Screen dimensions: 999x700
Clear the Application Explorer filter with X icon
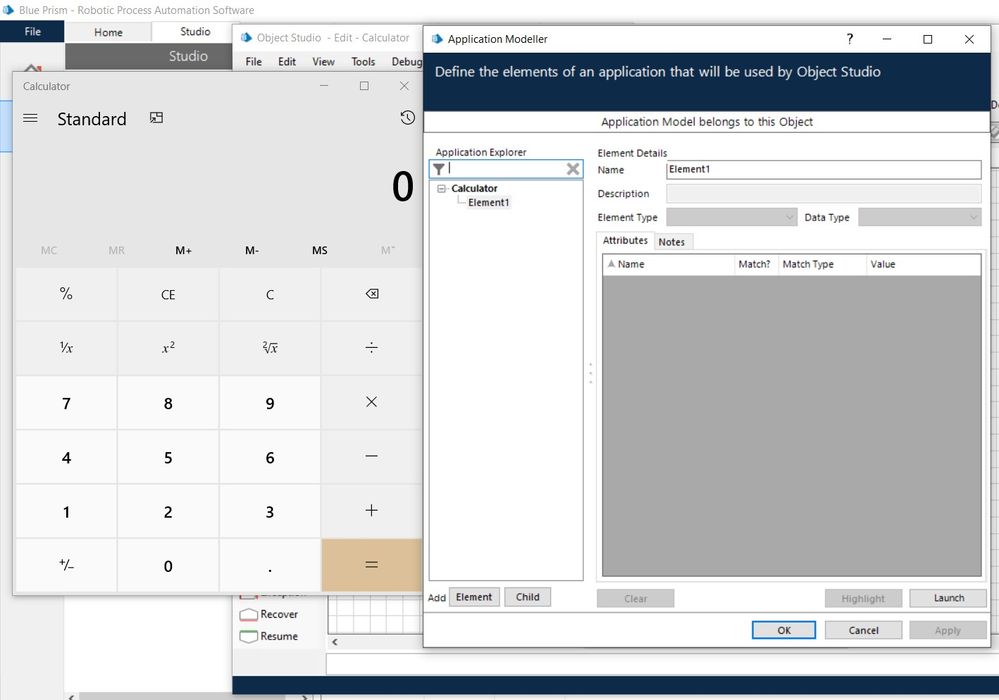(573, 169)
